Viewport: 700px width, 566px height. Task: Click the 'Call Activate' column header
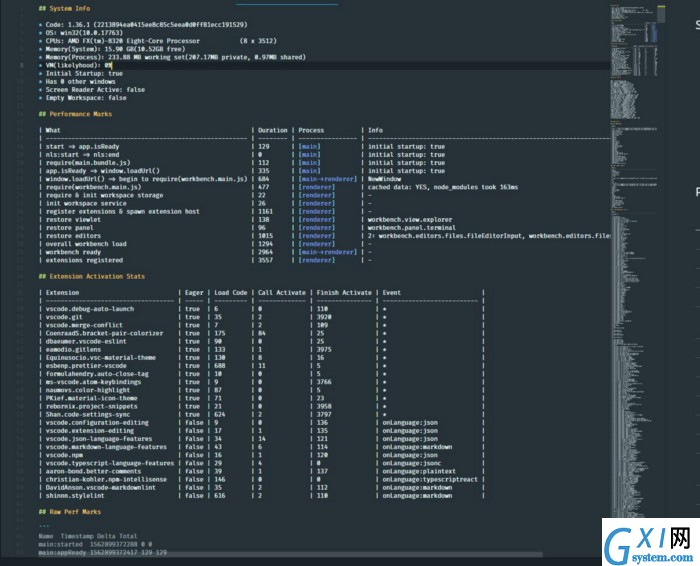(282, 292)
